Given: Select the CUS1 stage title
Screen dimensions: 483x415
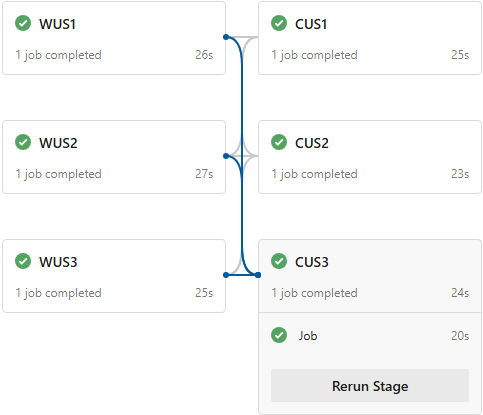Looking at the screenshot, I should pos(311,24).
